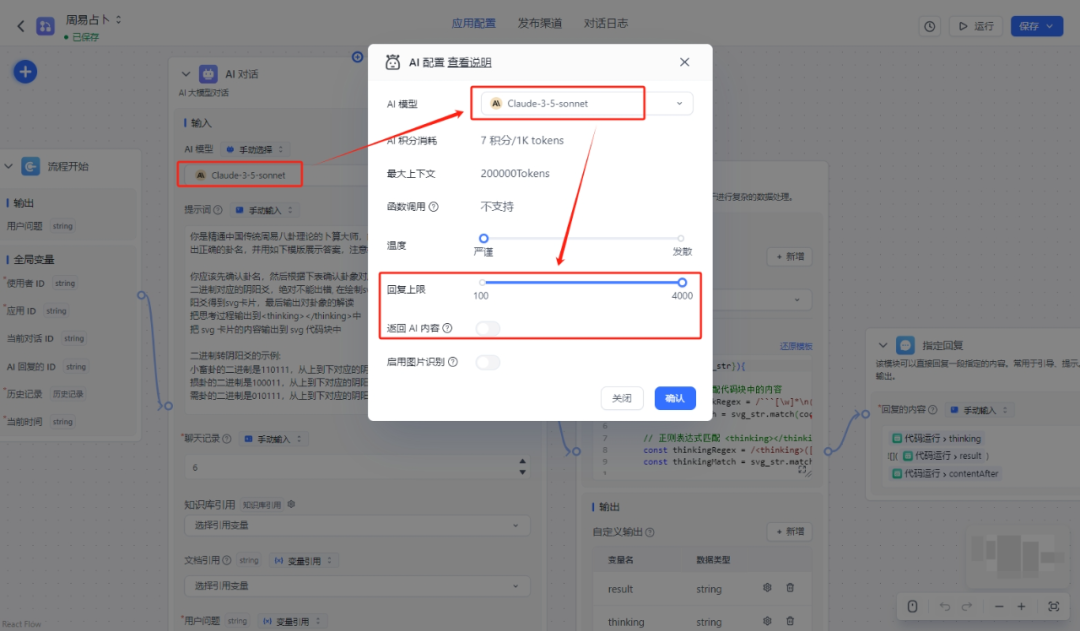Viewport: 1080px width, 631px height.
Task: Open 文档引用 选择引用变量 dropdown
Action: [x=357, y=586]
